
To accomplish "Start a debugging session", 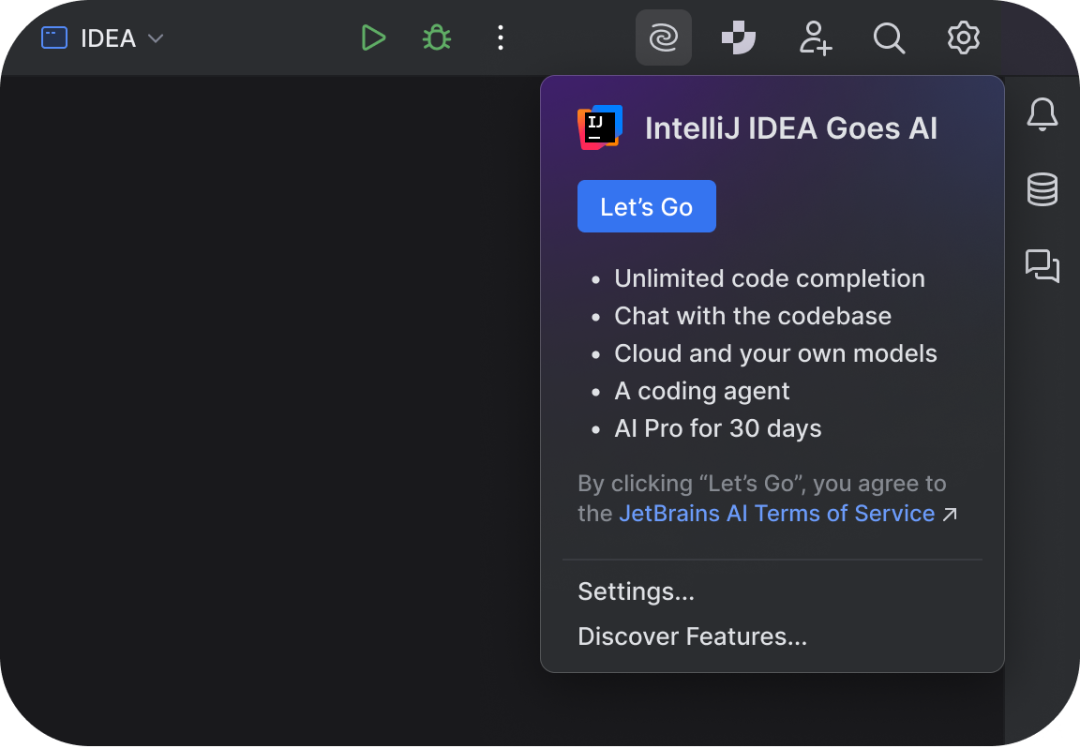I will [436, 37].
